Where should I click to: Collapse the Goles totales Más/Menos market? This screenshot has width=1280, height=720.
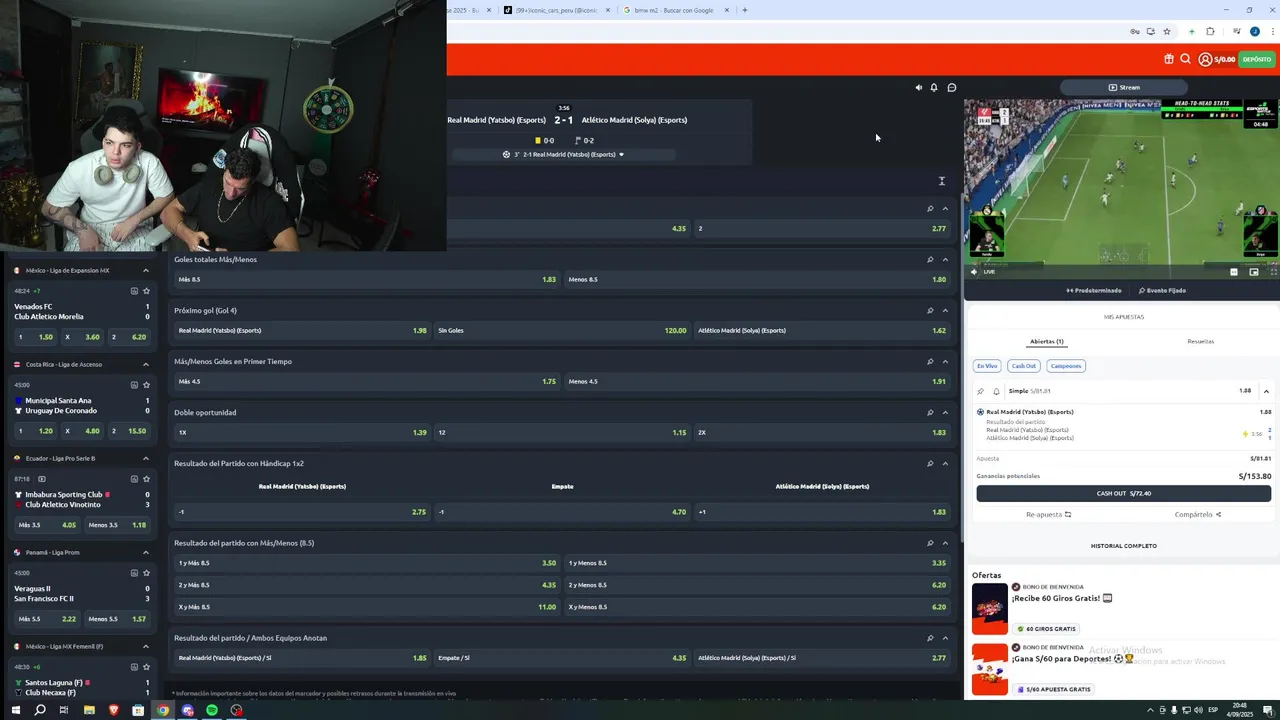click(945, 259)
